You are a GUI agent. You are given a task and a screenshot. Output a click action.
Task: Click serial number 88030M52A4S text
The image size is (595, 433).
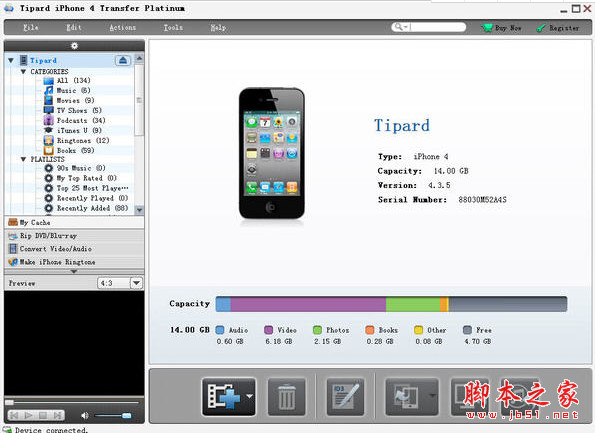point(482,200)
